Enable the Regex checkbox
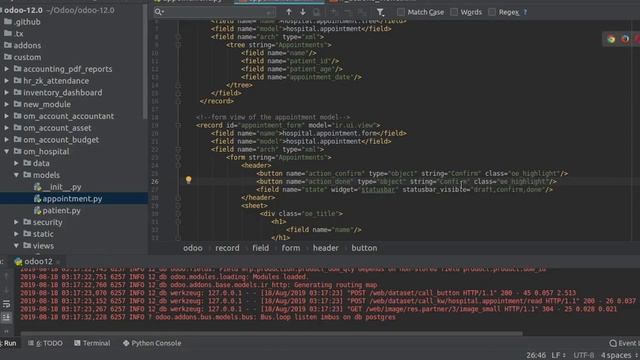Screen dimensions: 640x360 492,12
